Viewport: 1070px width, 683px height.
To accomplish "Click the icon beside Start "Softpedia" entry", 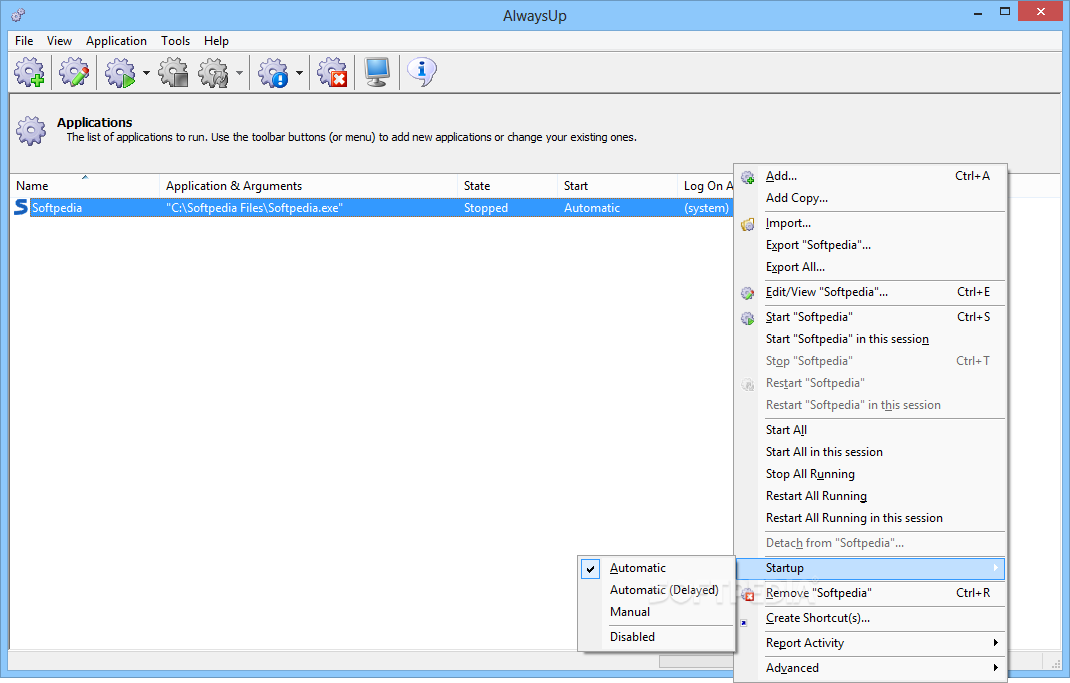I will tap(748, 318).
